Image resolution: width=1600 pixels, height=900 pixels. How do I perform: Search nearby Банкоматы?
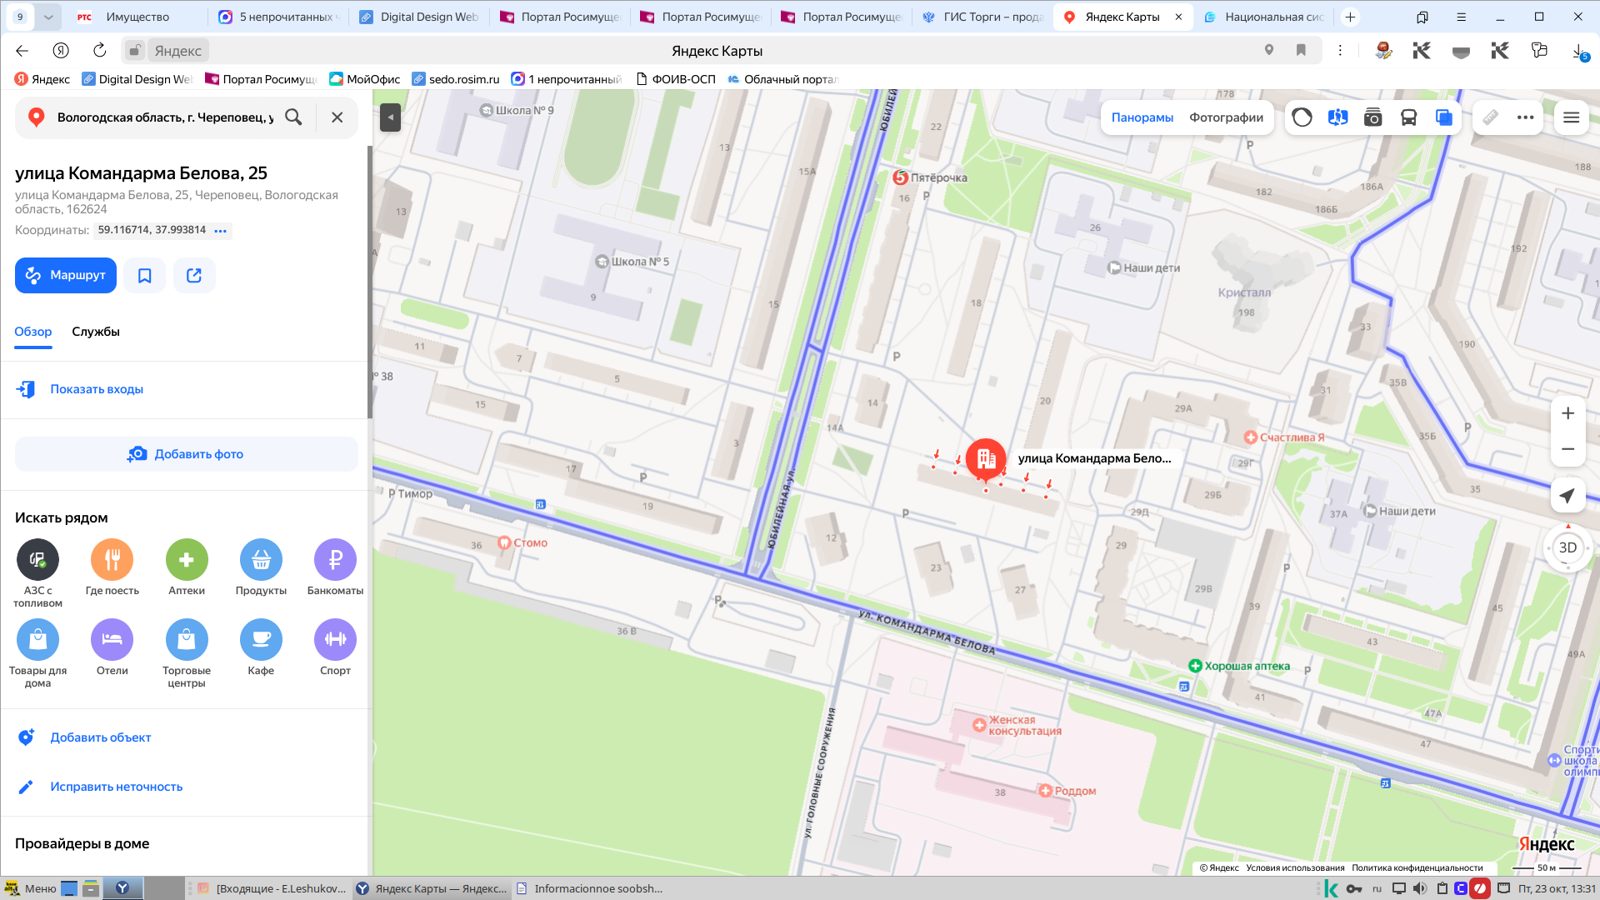[335, 567]
